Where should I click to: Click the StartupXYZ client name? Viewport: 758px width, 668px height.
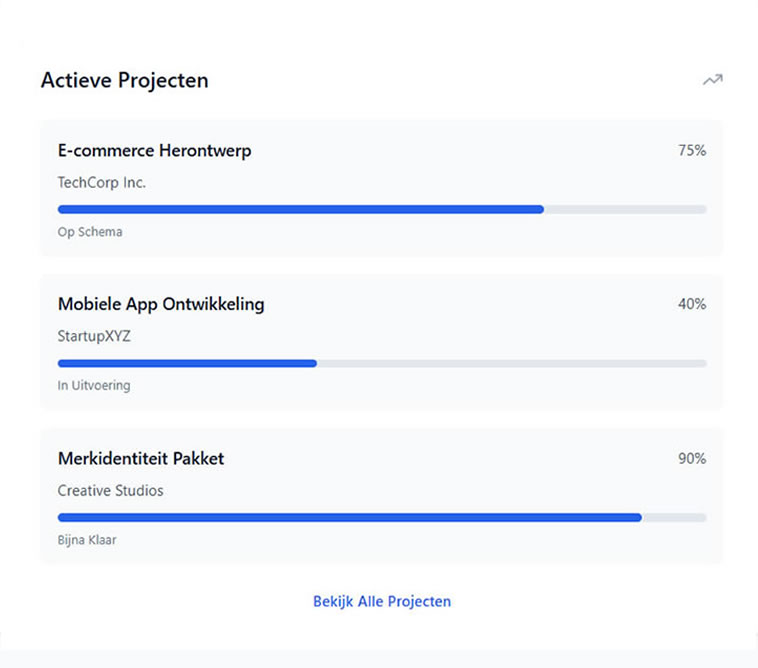[x=94, y=336]
